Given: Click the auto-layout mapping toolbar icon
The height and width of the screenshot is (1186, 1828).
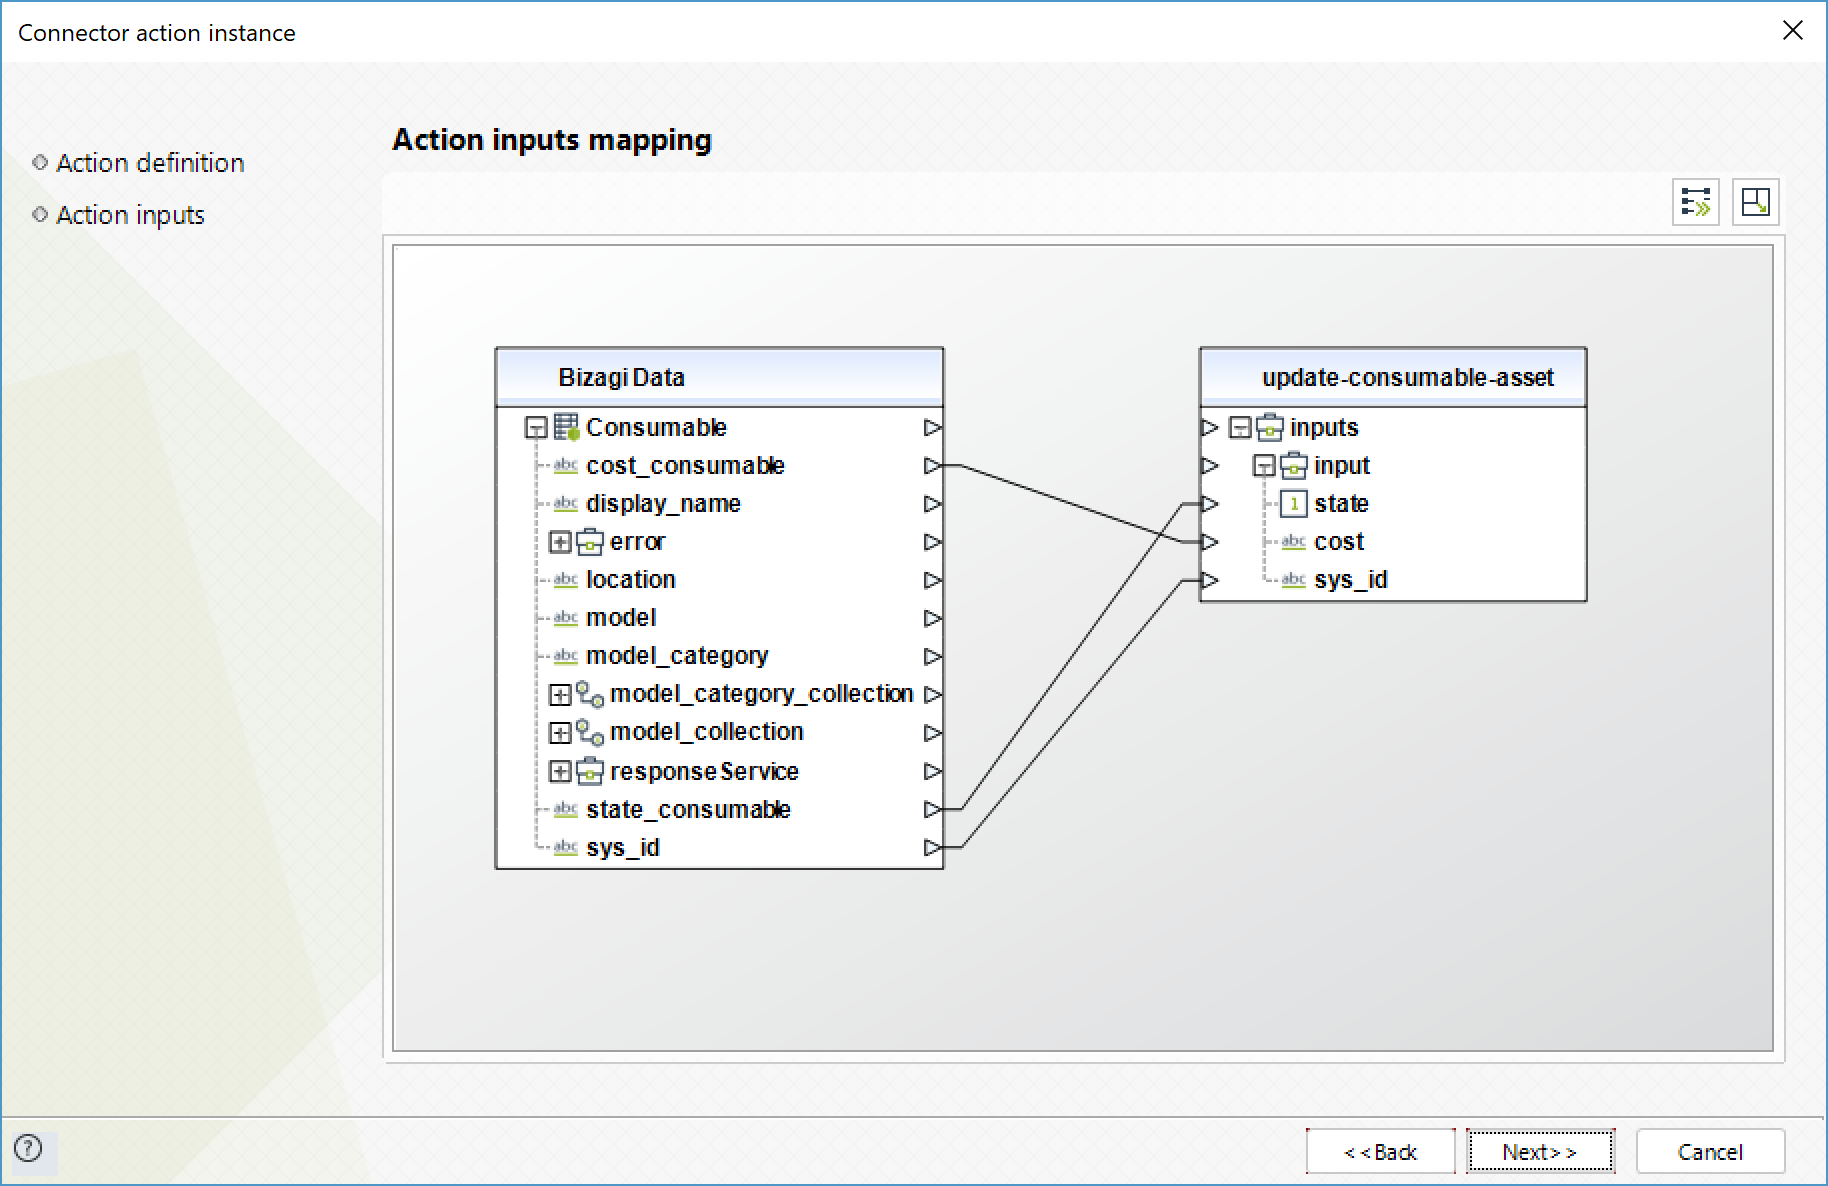Looking at the screenshot, I should click(1755, 202).
